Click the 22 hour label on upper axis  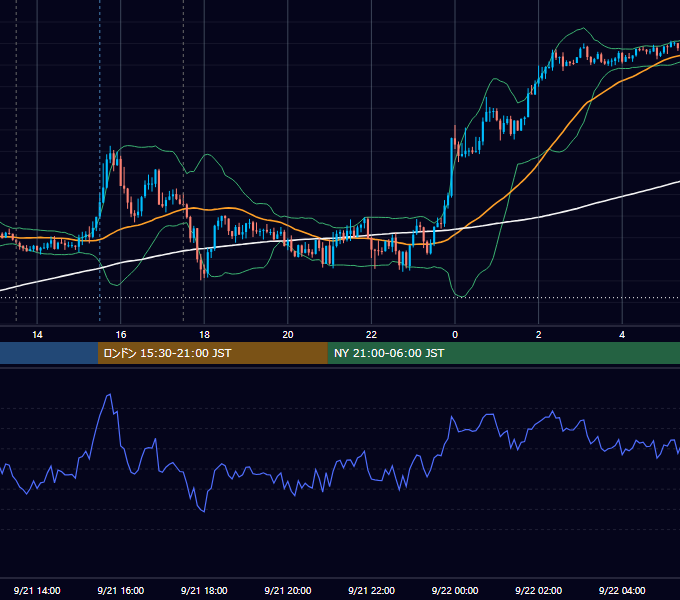[372, 335]
